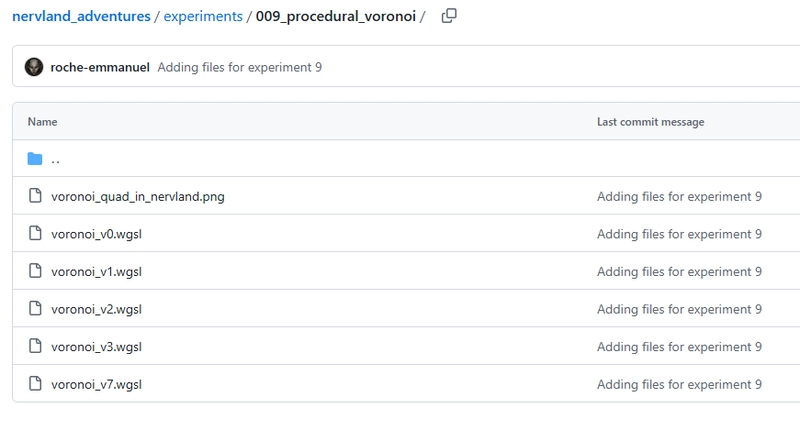Viewport: 800px width, 430px height.
Task: Click the copy path icon
Action: coord(449,16)
